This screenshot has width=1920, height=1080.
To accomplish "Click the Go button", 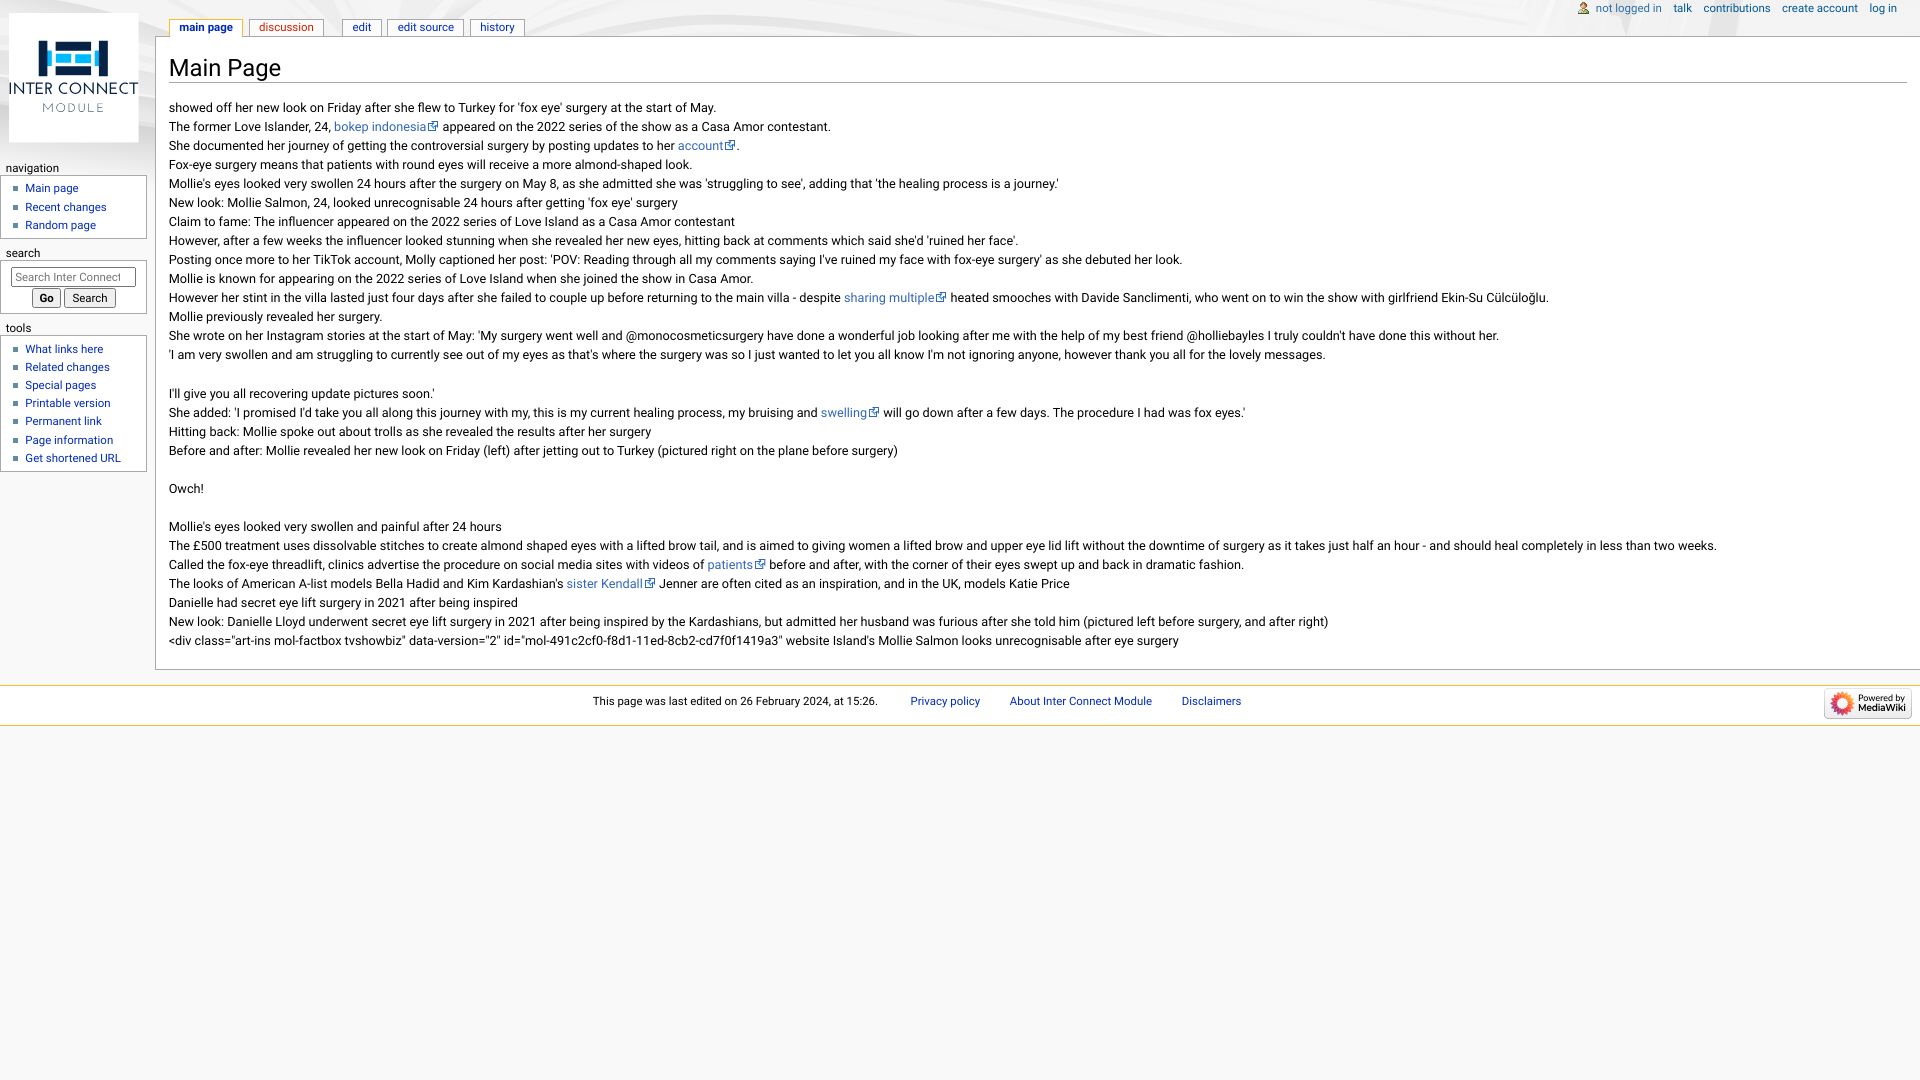I will 46,299.
